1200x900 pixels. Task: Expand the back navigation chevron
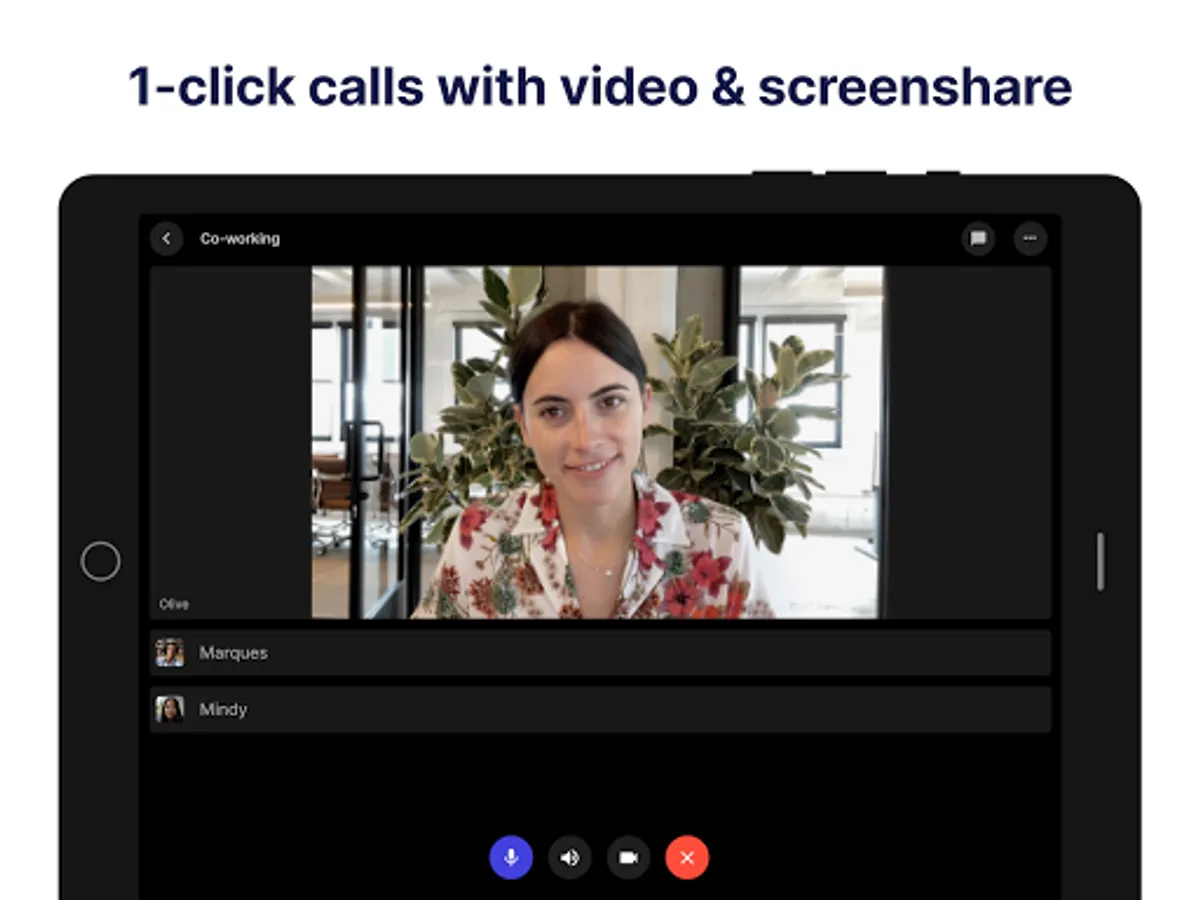pyautogui.click(x=166, y=239)
